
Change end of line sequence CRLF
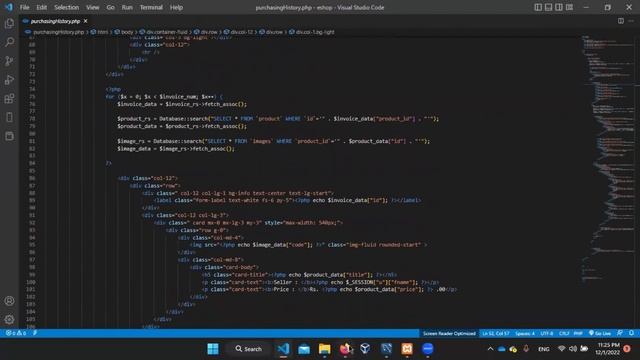564,333
